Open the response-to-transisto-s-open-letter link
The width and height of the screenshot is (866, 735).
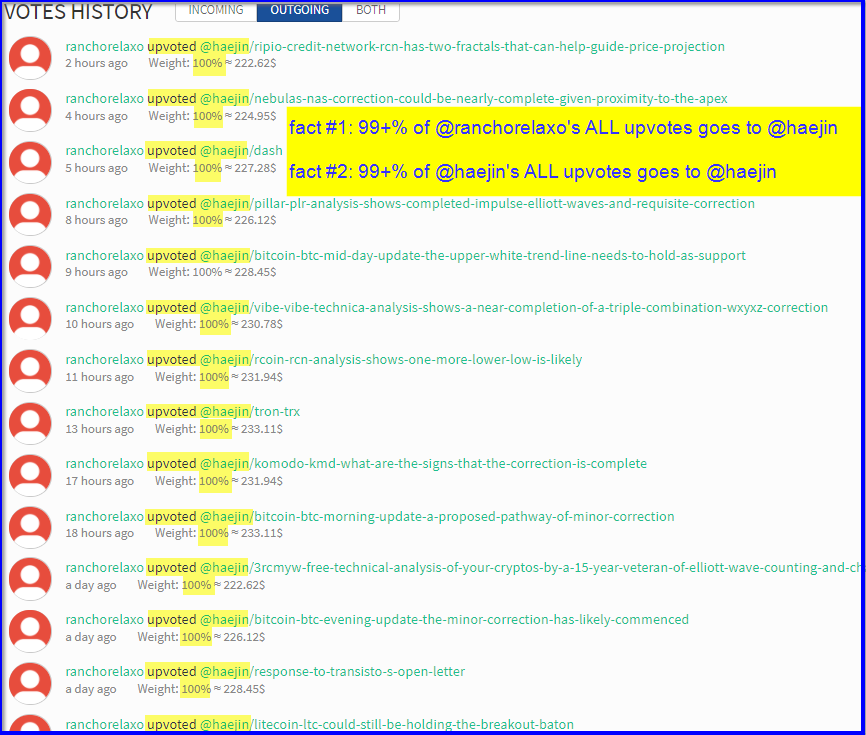click(x=332, y=671)
